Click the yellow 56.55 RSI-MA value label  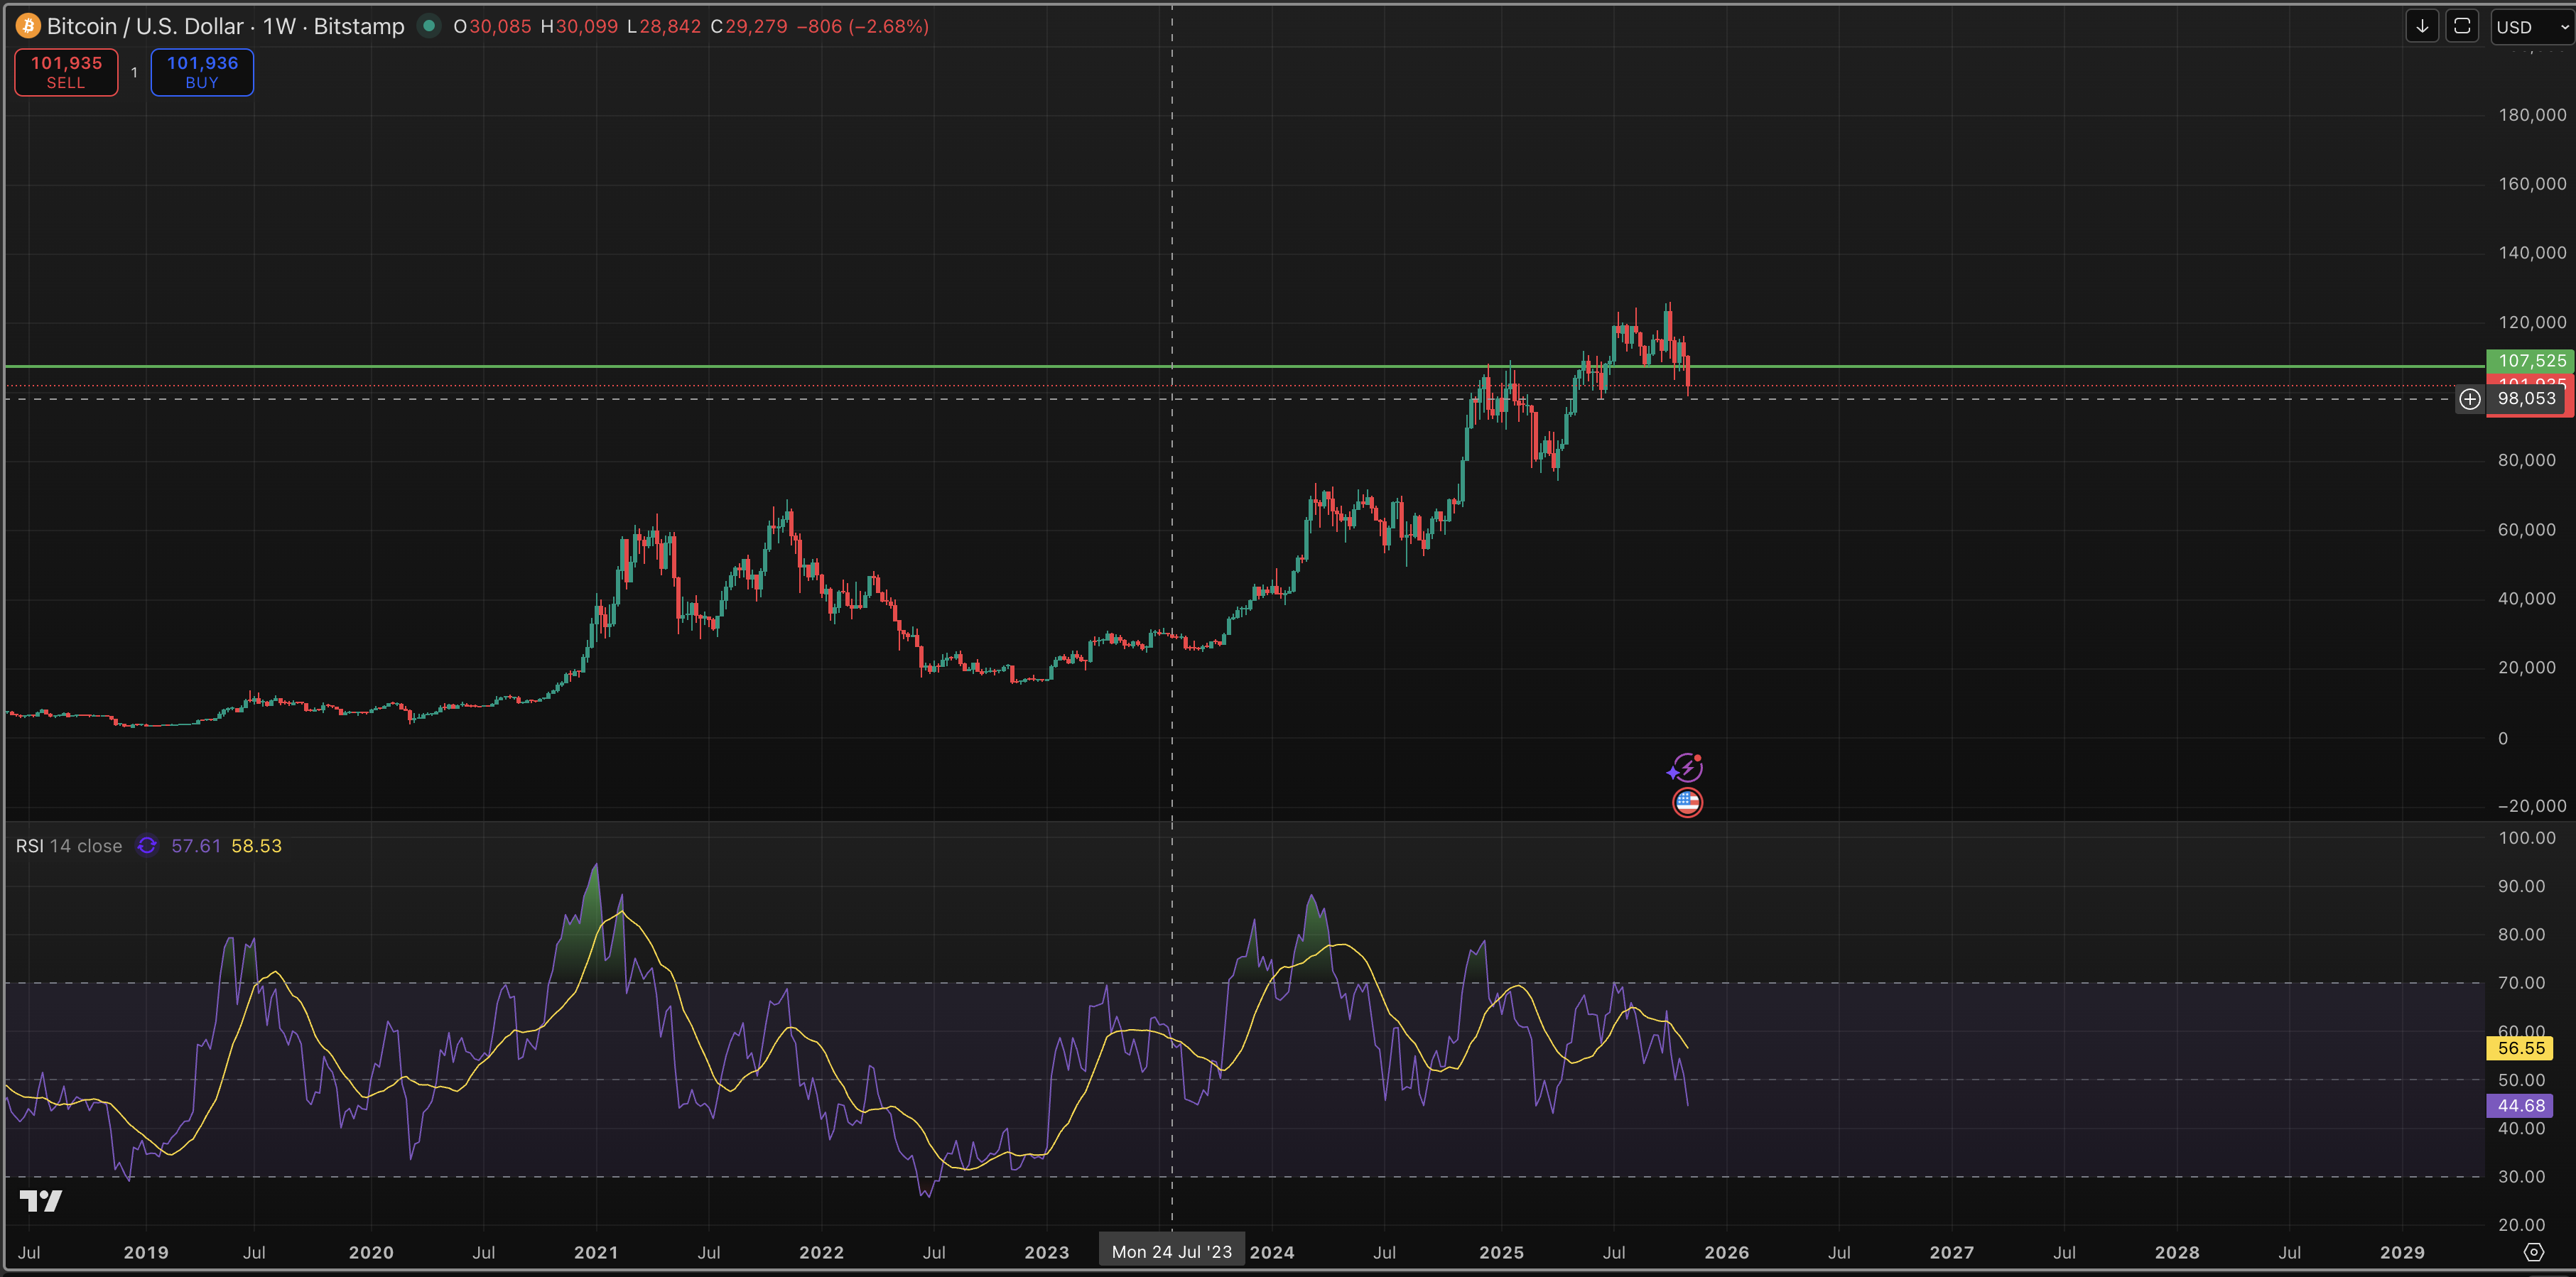click(2520, 1048)
